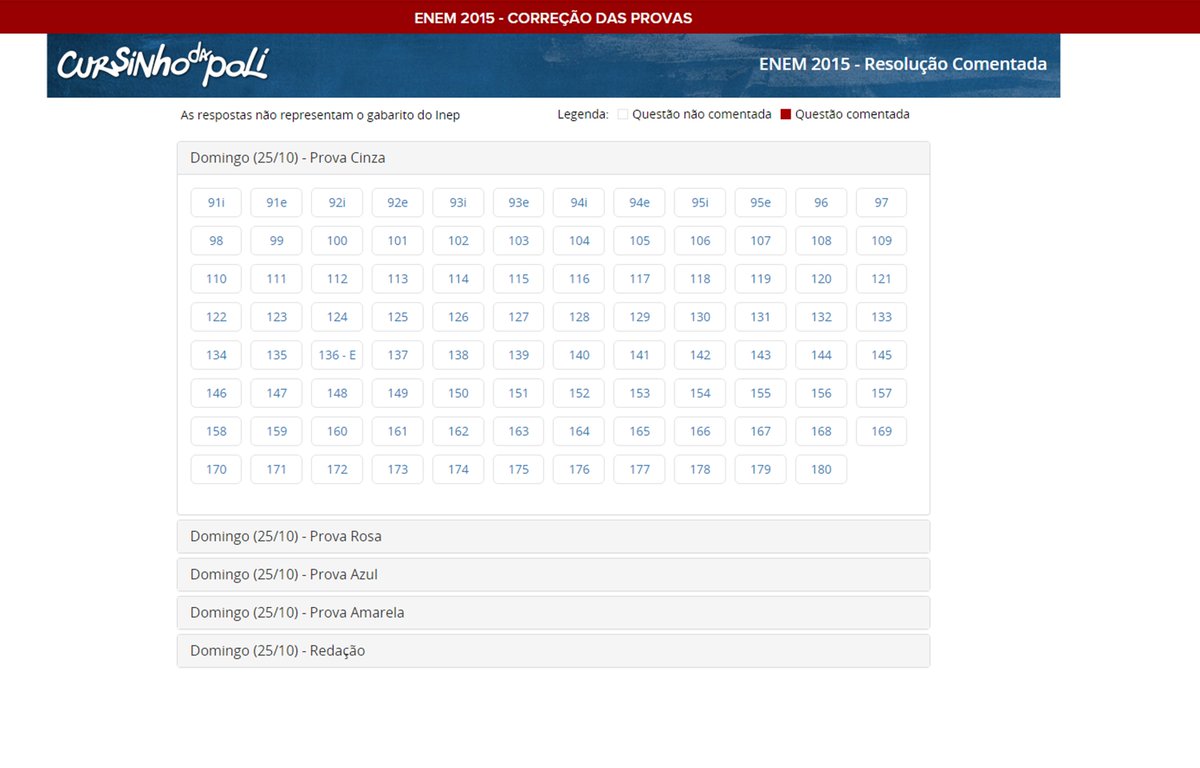Image resolution: width=1200 pixels, height=768 pixels.
Task: Click question 119 button
Action: coord(761,278)
